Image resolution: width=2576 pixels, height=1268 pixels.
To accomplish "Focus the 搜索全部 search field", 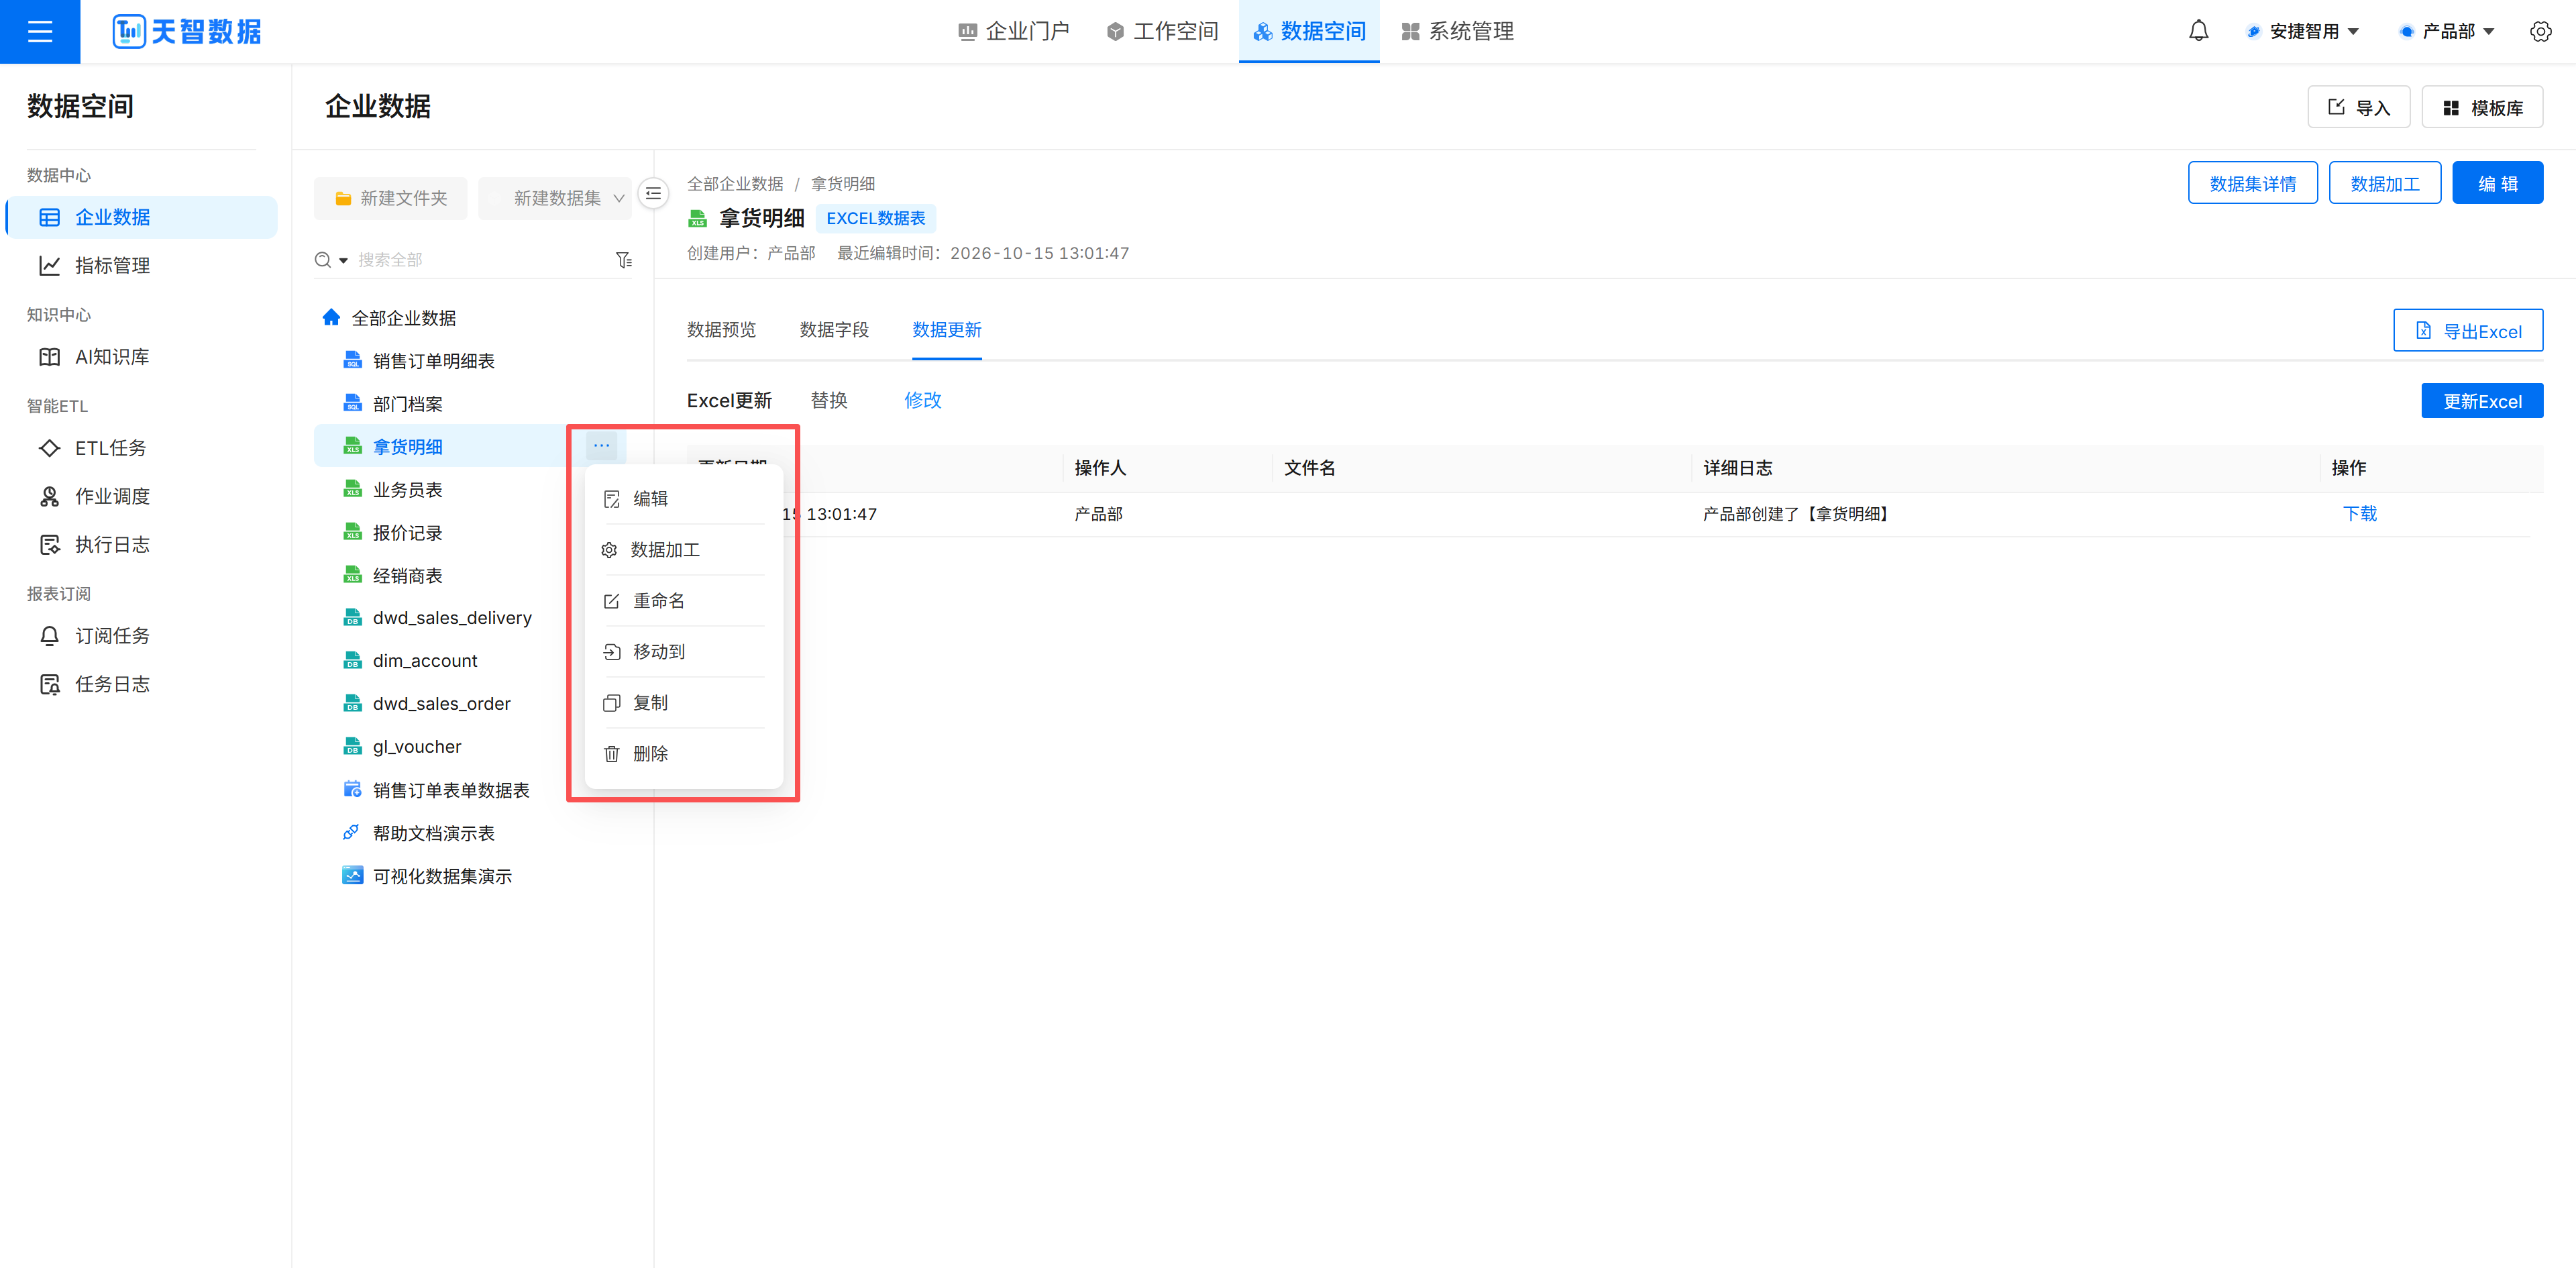I will [x=480, y=260].
